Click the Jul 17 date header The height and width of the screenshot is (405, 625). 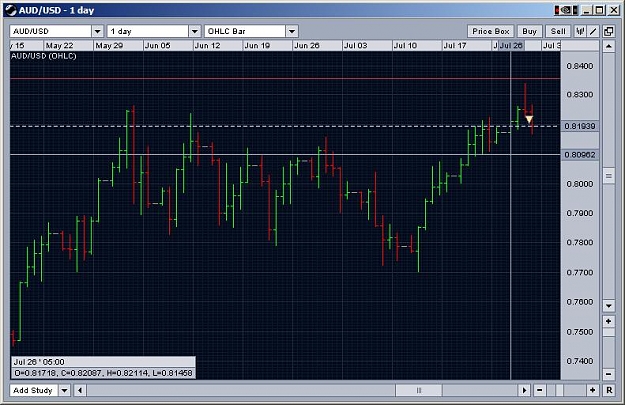pos(455,45)
